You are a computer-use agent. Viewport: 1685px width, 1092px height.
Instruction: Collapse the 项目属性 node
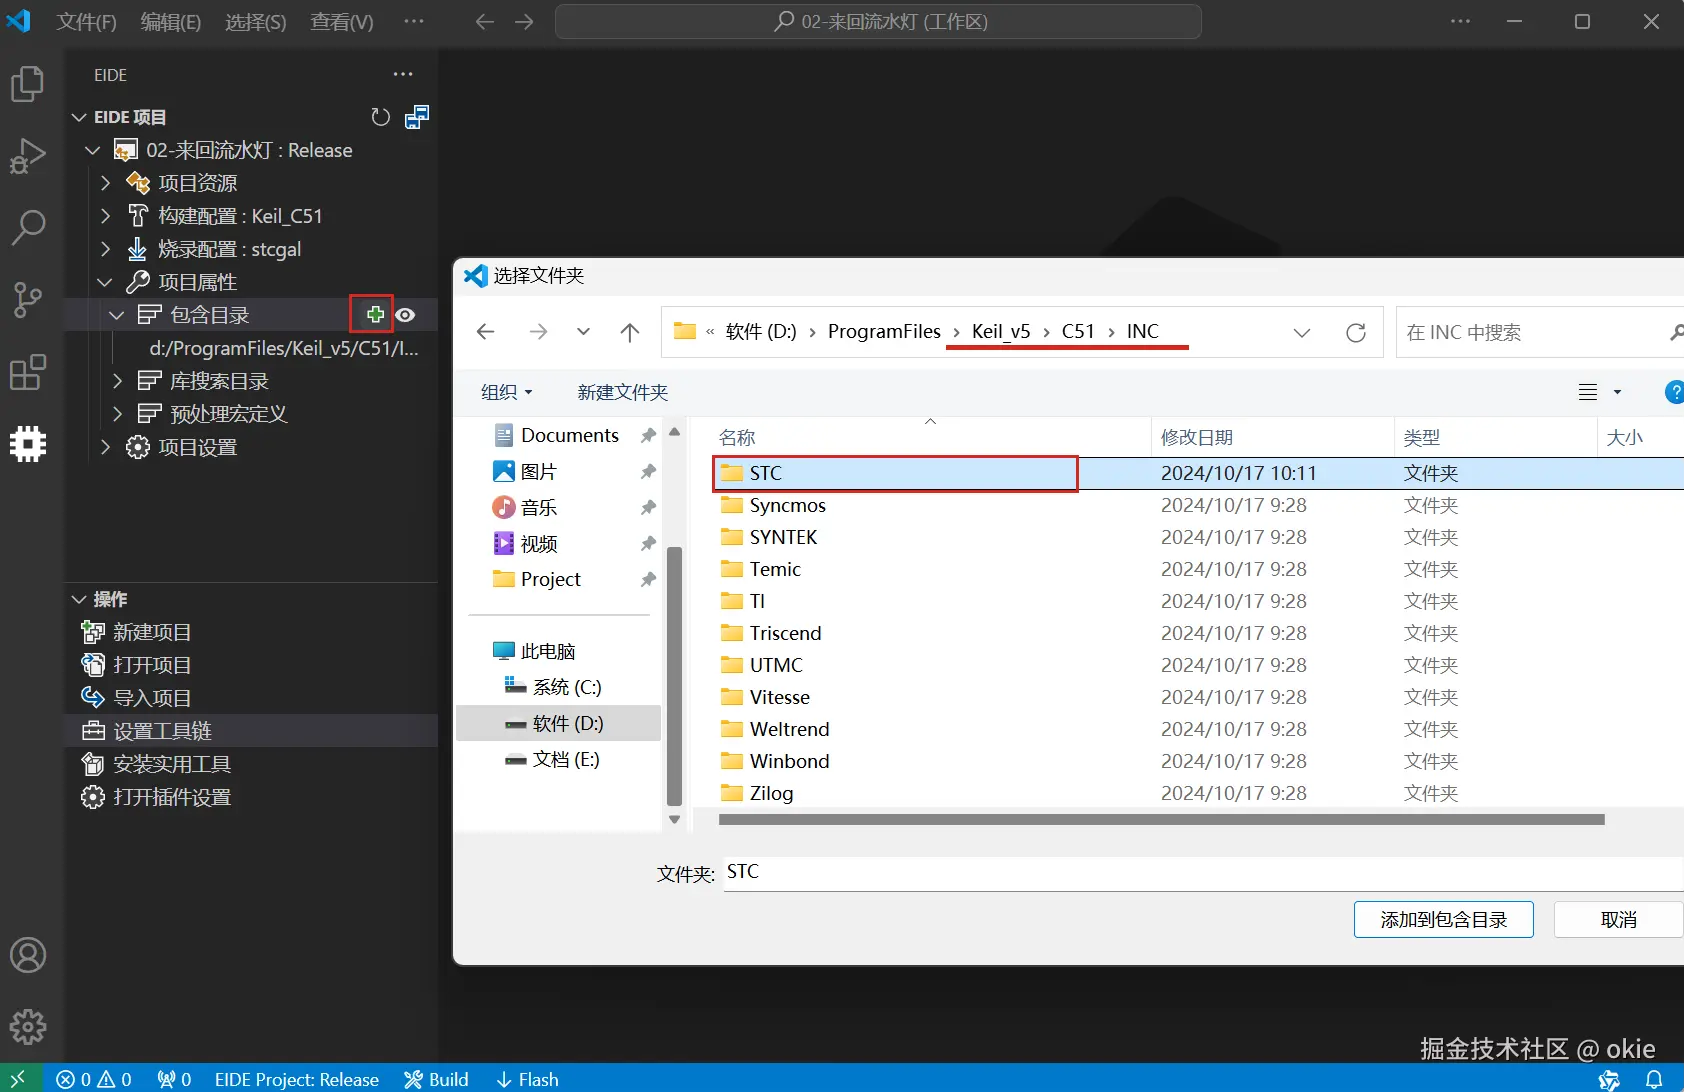pos(105,282)
